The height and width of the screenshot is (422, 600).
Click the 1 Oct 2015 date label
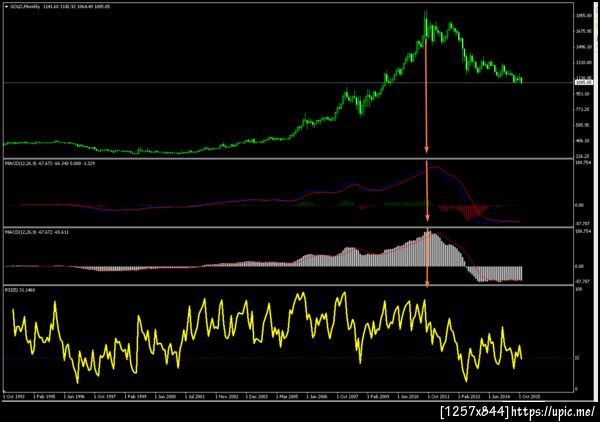[x=530, y=397]
